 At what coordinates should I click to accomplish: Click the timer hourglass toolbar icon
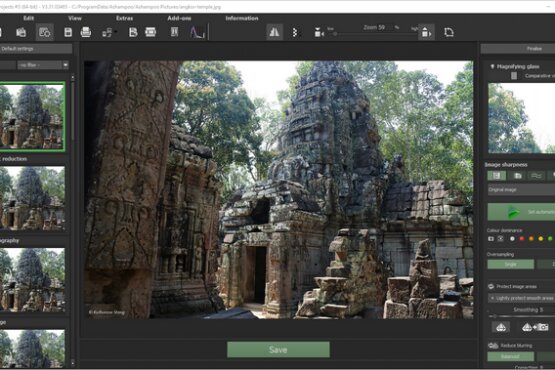[x=174, y=32]
